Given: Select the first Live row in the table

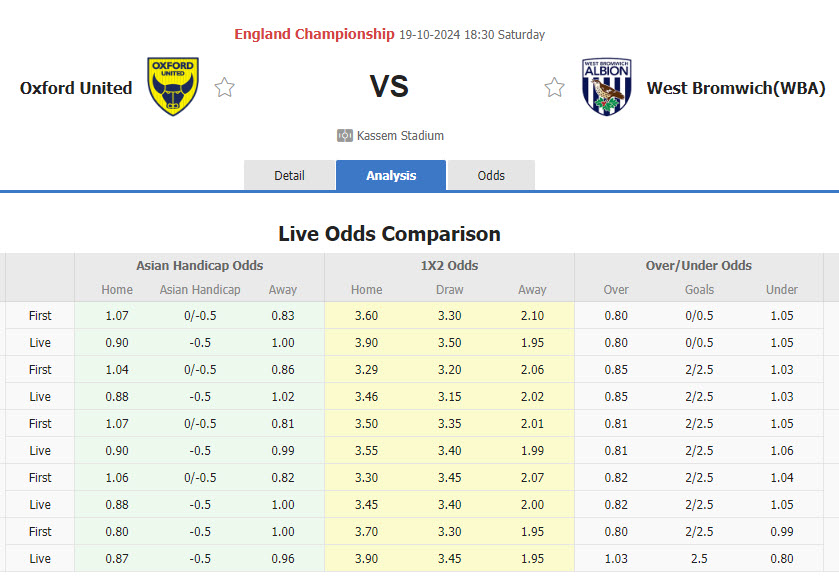Looking at the screenshot, I should pos(40,342).
